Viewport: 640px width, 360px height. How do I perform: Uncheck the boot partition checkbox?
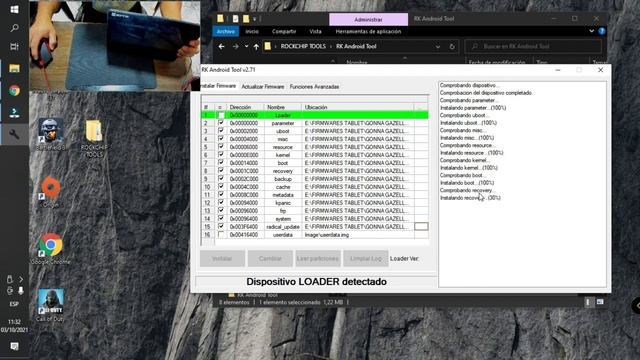click(x=221, y=163)
